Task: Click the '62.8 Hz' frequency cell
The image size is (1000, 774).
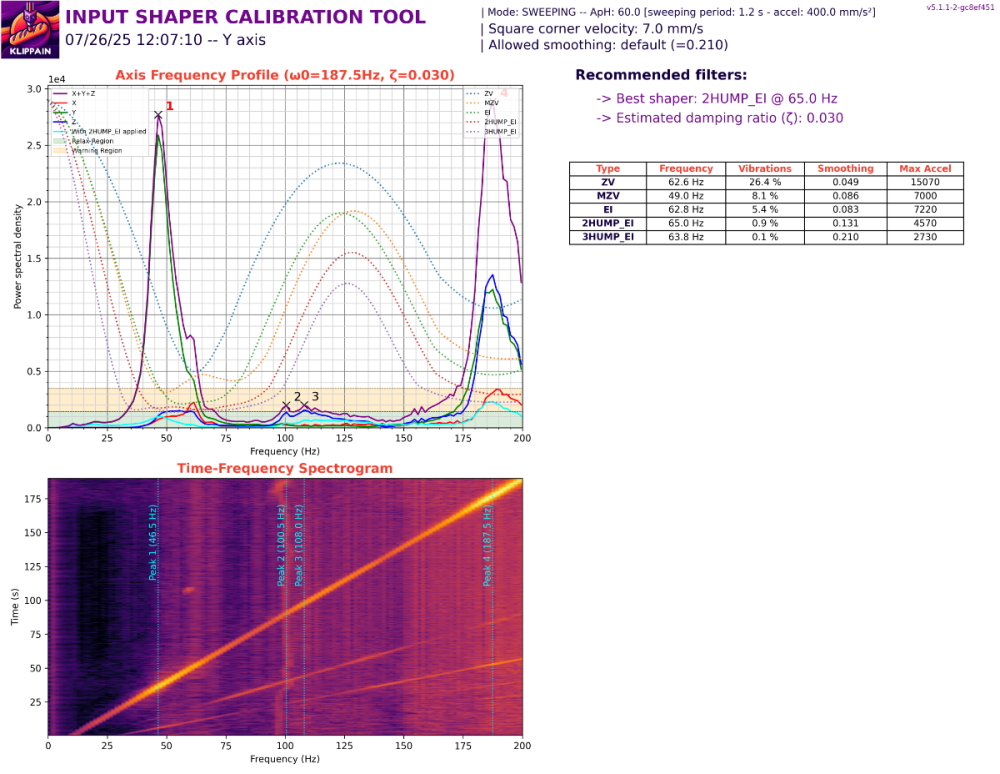Action: (686, 209)
